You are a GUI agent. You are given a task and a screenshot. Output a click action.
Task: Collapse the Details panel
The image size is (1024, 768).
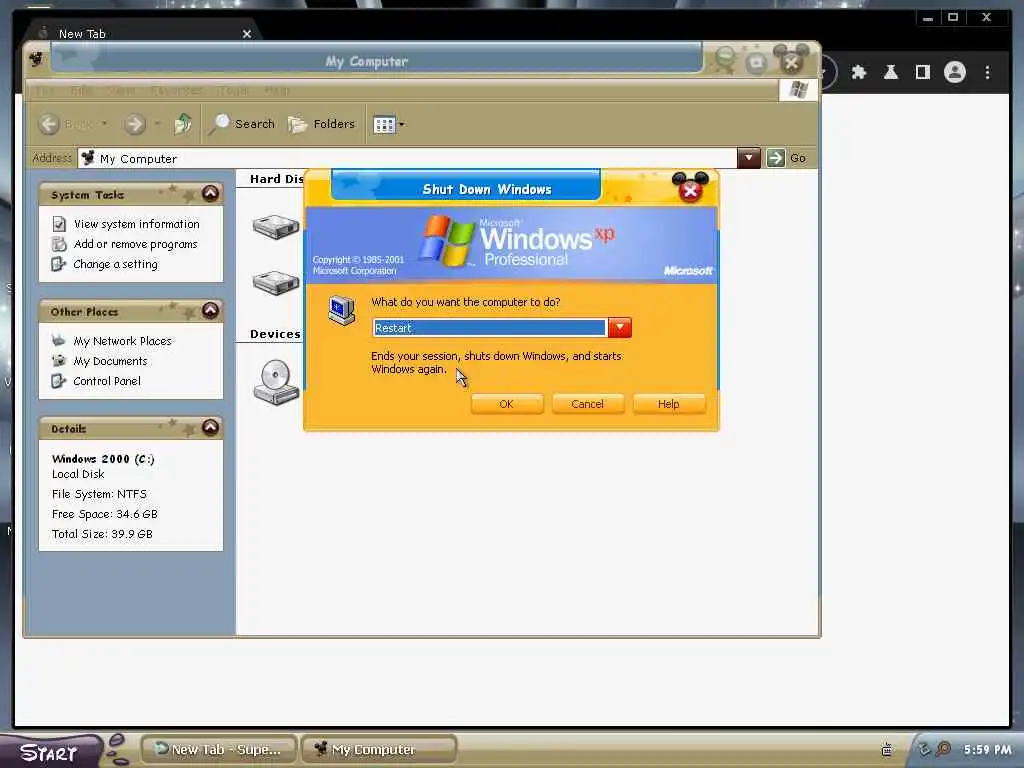coord(210,427)
